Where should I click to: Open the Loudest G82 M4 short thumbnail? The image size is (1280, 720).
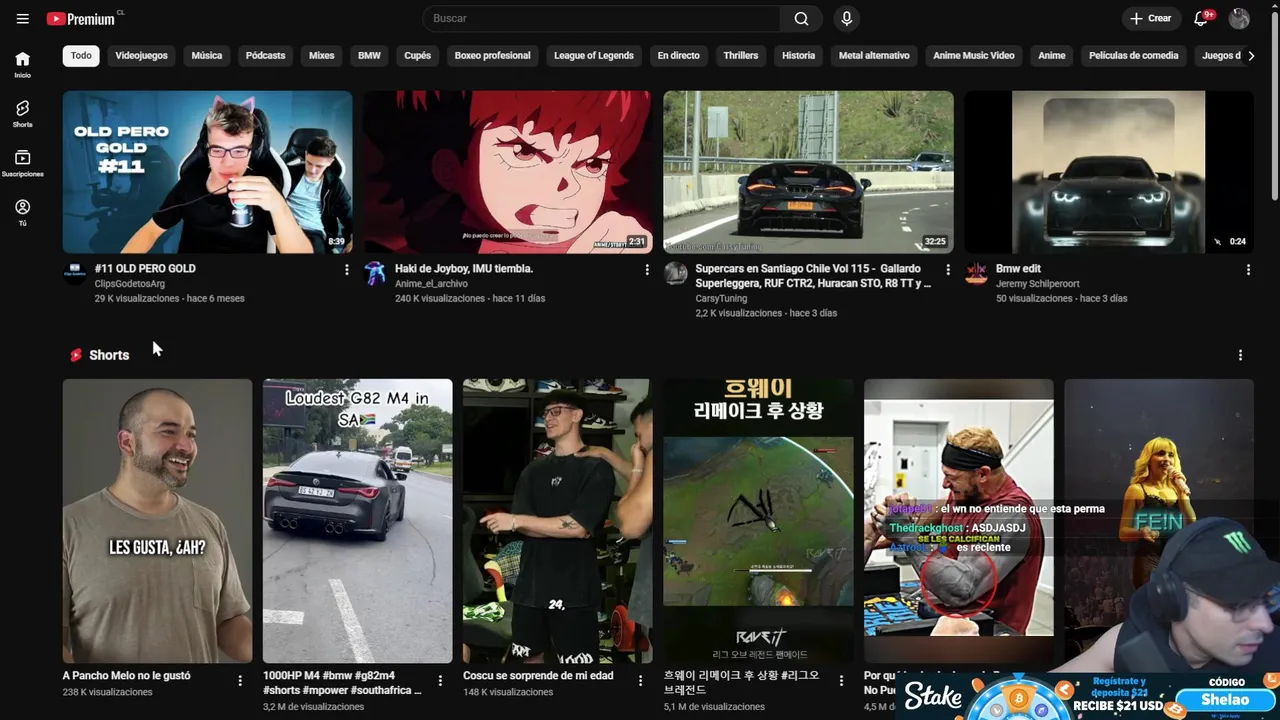click(x=357, y=520)
